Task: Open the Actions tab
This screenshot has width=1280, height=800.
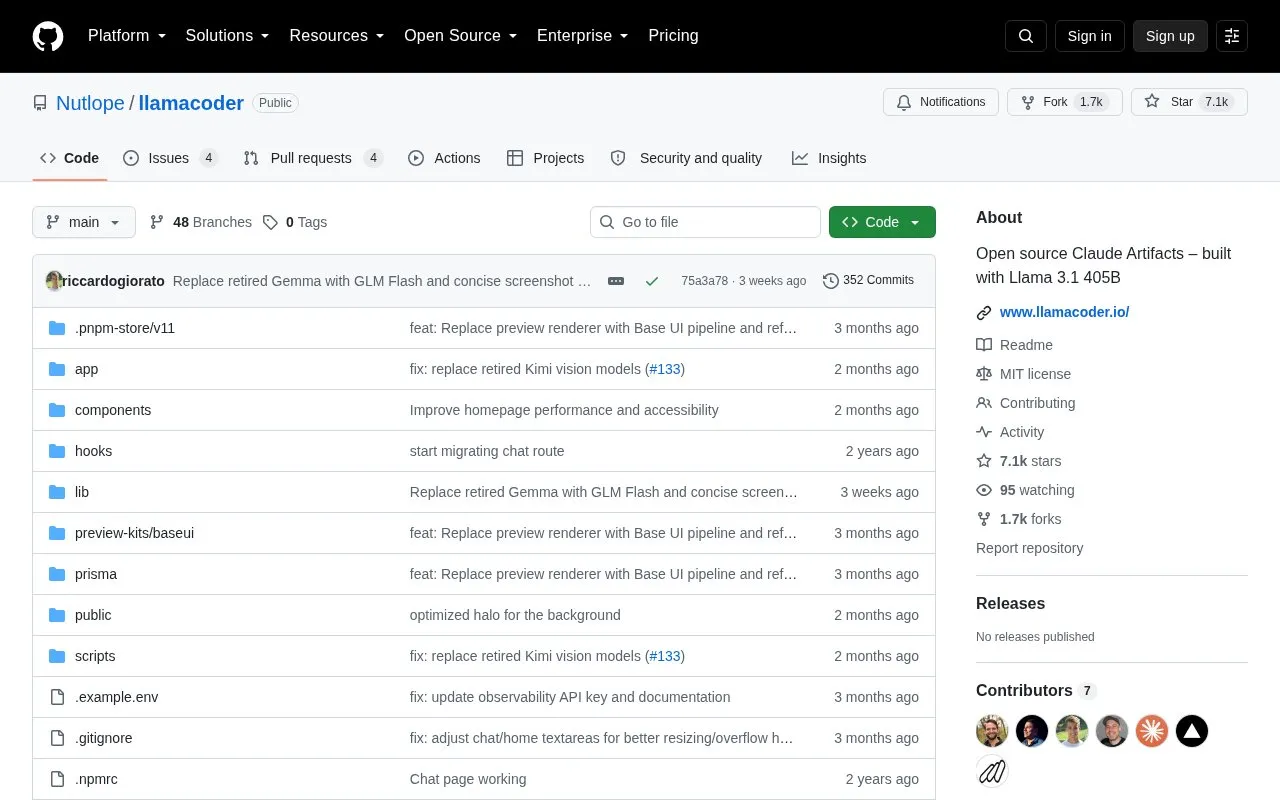Action: click(x=444, y=158)
